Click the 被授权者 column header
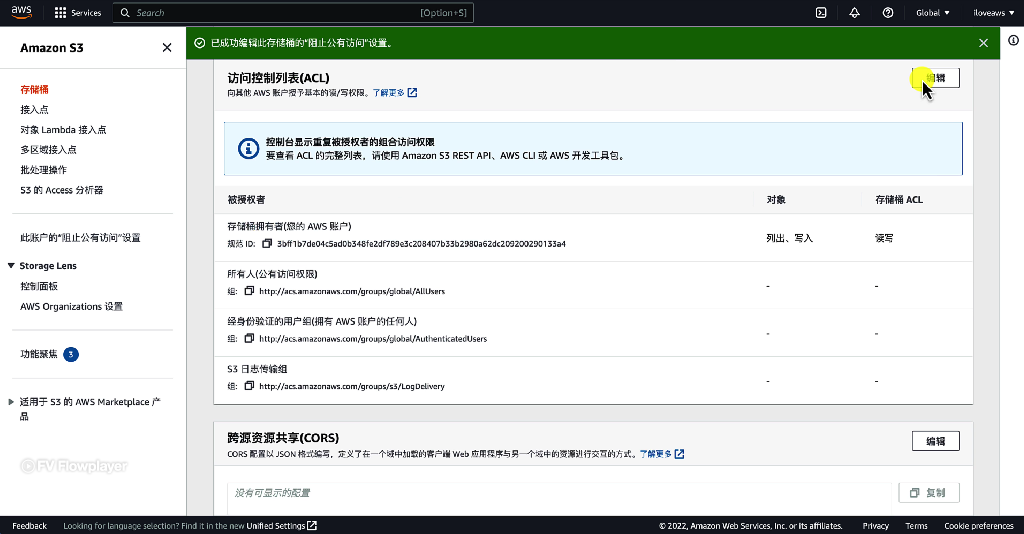The height and width of the screenshot is (534, 1024). click(246, 200)
